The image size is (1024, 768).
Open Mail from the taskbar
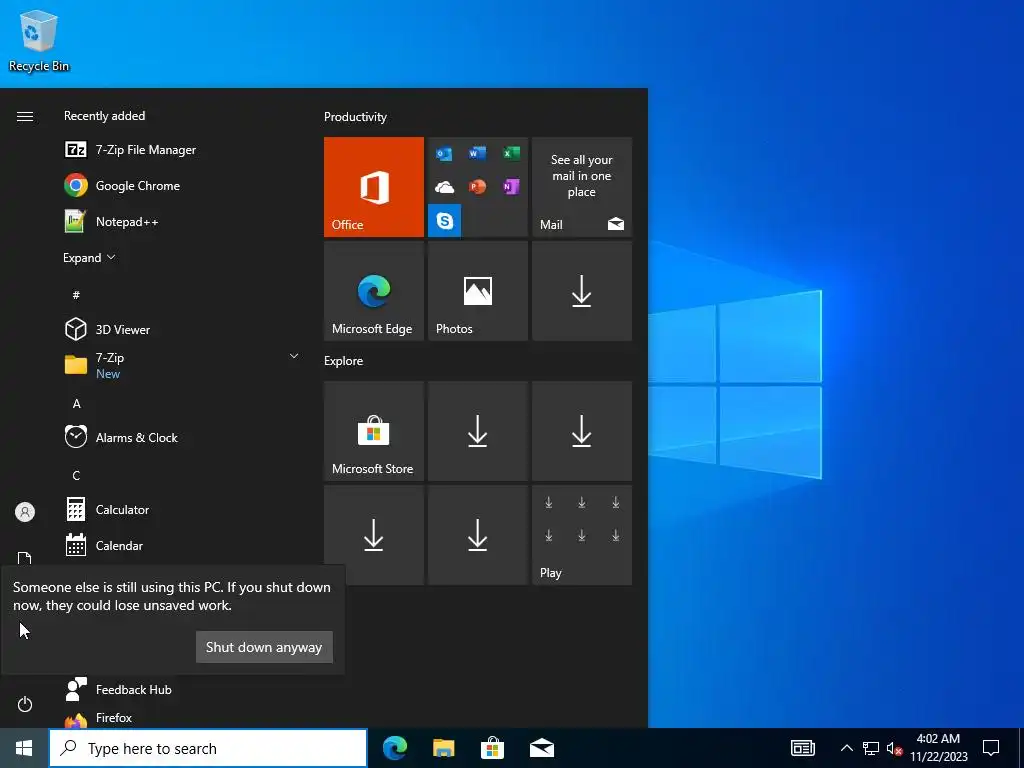541,748
